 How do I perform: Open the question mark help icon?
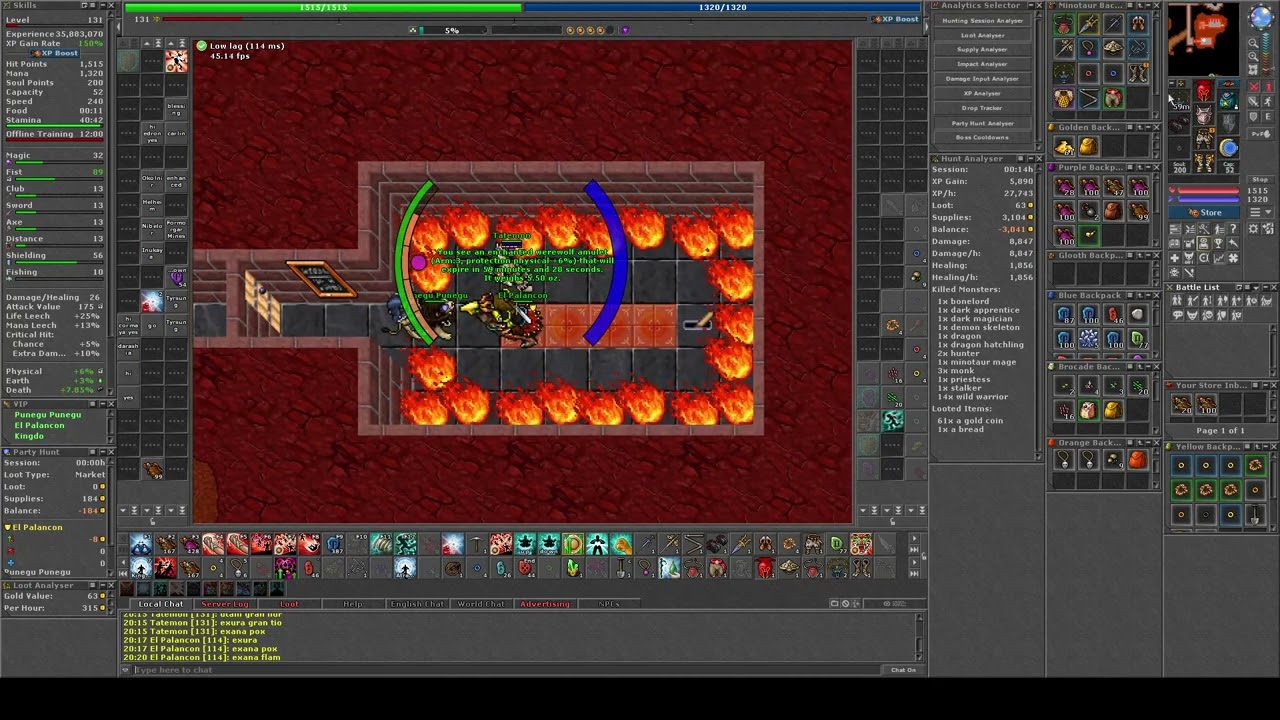pyautogui.click(x=1233, y=228)
